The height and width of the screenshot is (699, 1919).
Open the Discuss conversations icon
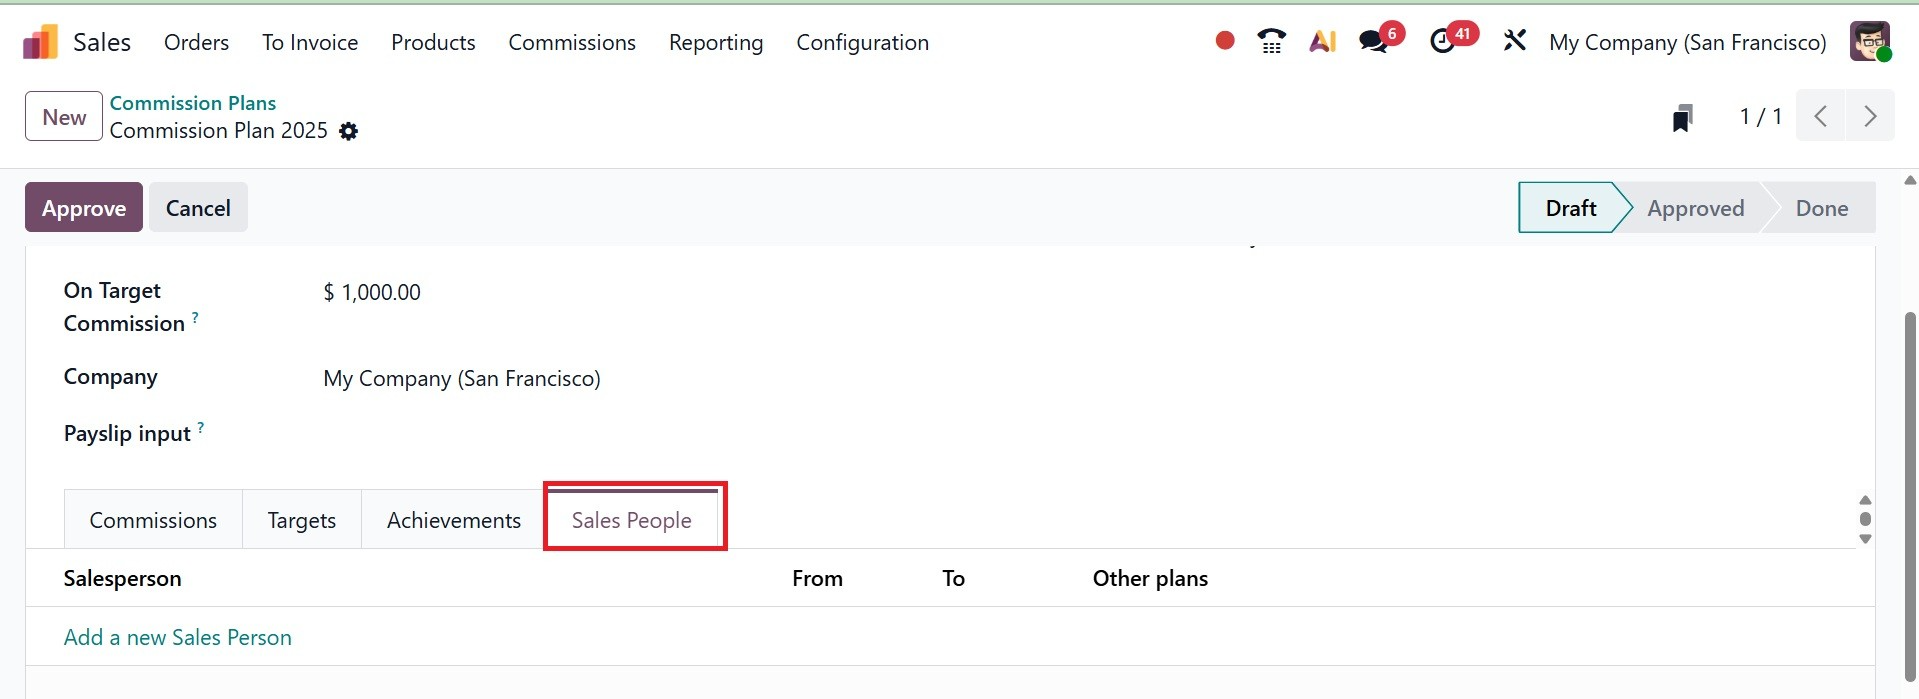[1374, 41]
